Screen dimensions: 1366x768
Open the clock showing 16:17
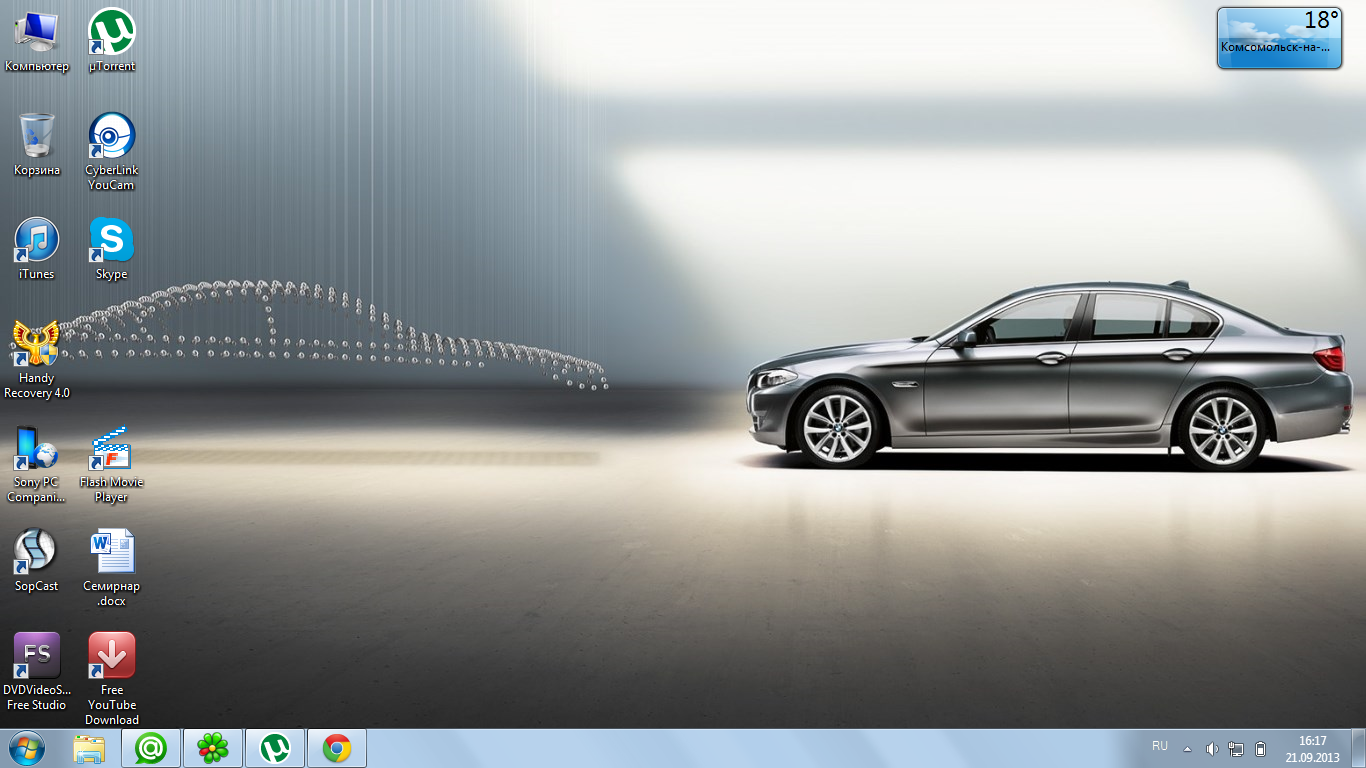pyautogui.click(x=1312, y=748)
